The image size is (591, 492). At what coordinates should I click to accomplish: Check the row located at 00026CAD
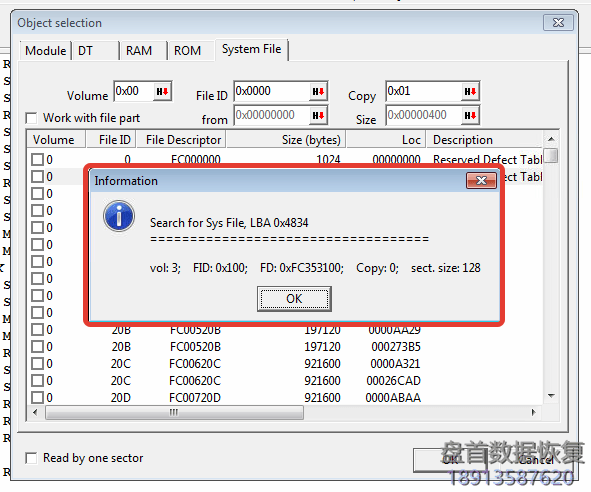37,380
